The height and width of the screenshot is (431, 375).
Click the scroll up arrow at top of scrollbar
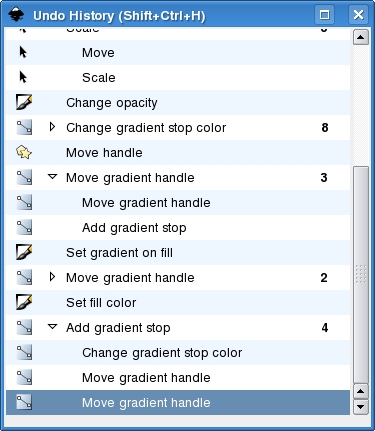click(360, 37)
